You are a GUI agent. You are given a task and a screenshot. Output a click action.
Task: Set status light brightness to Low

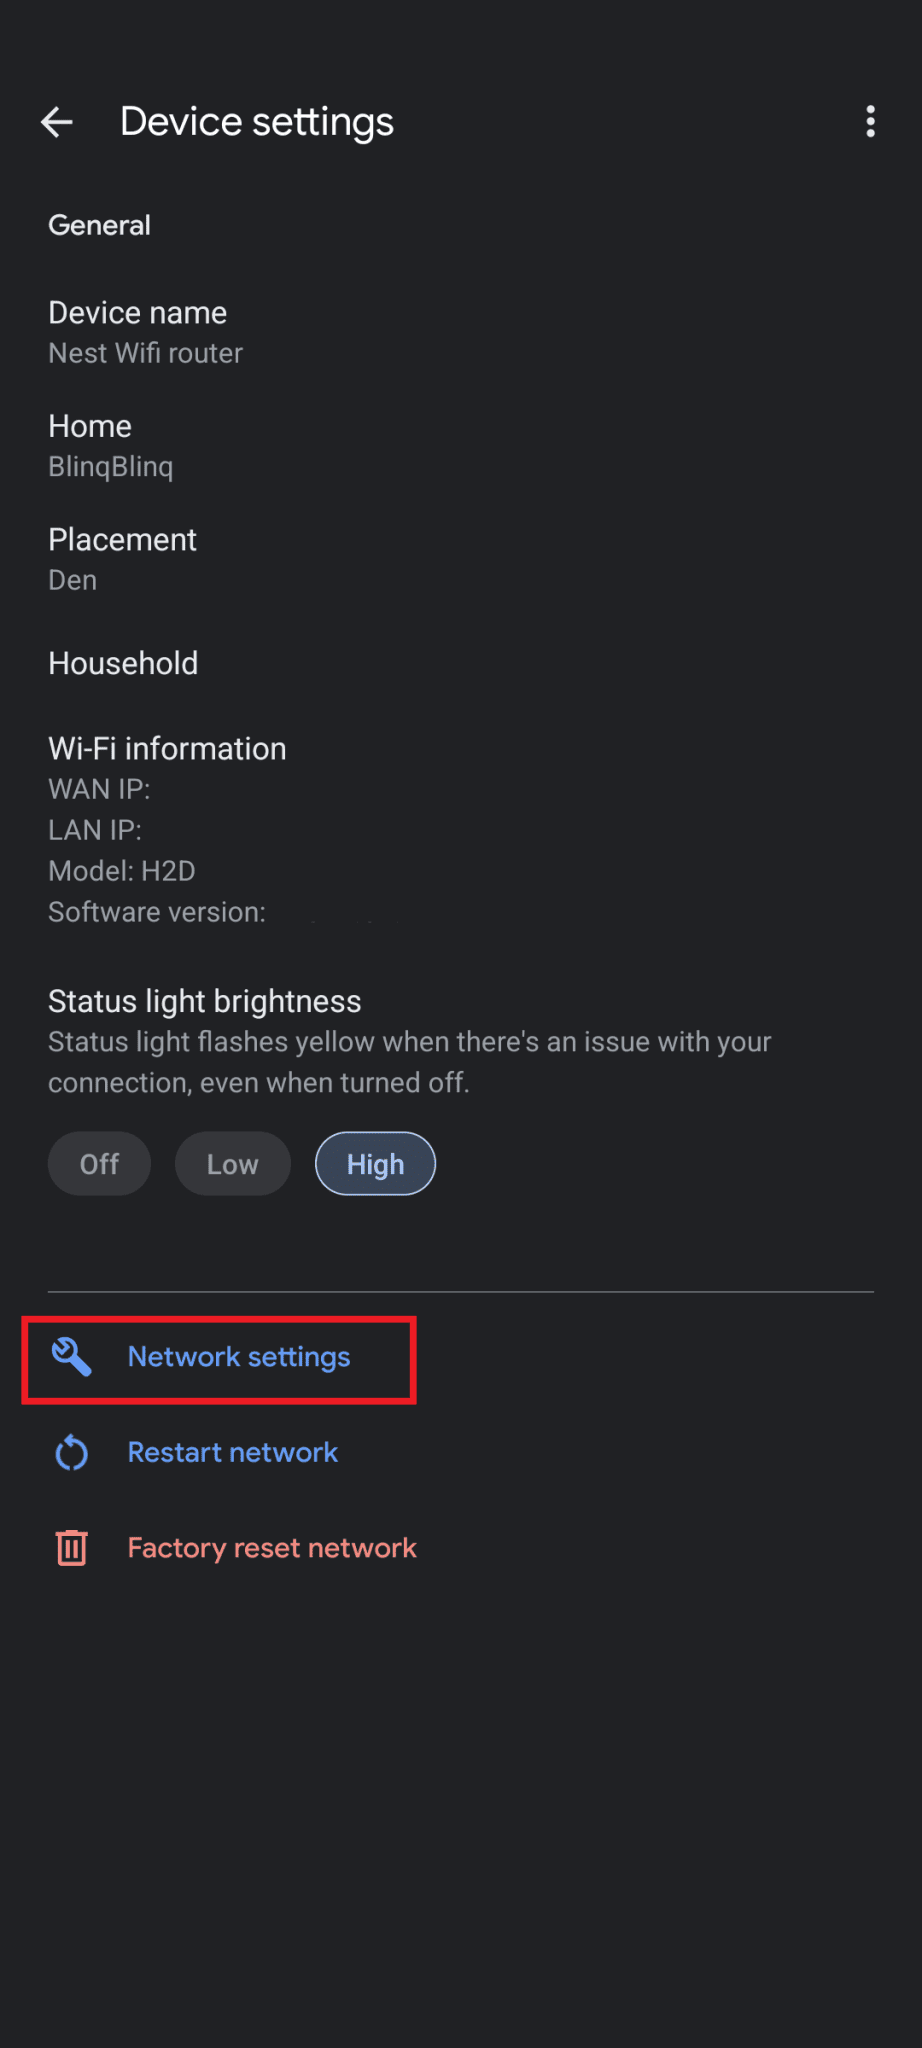[232, 1163]
